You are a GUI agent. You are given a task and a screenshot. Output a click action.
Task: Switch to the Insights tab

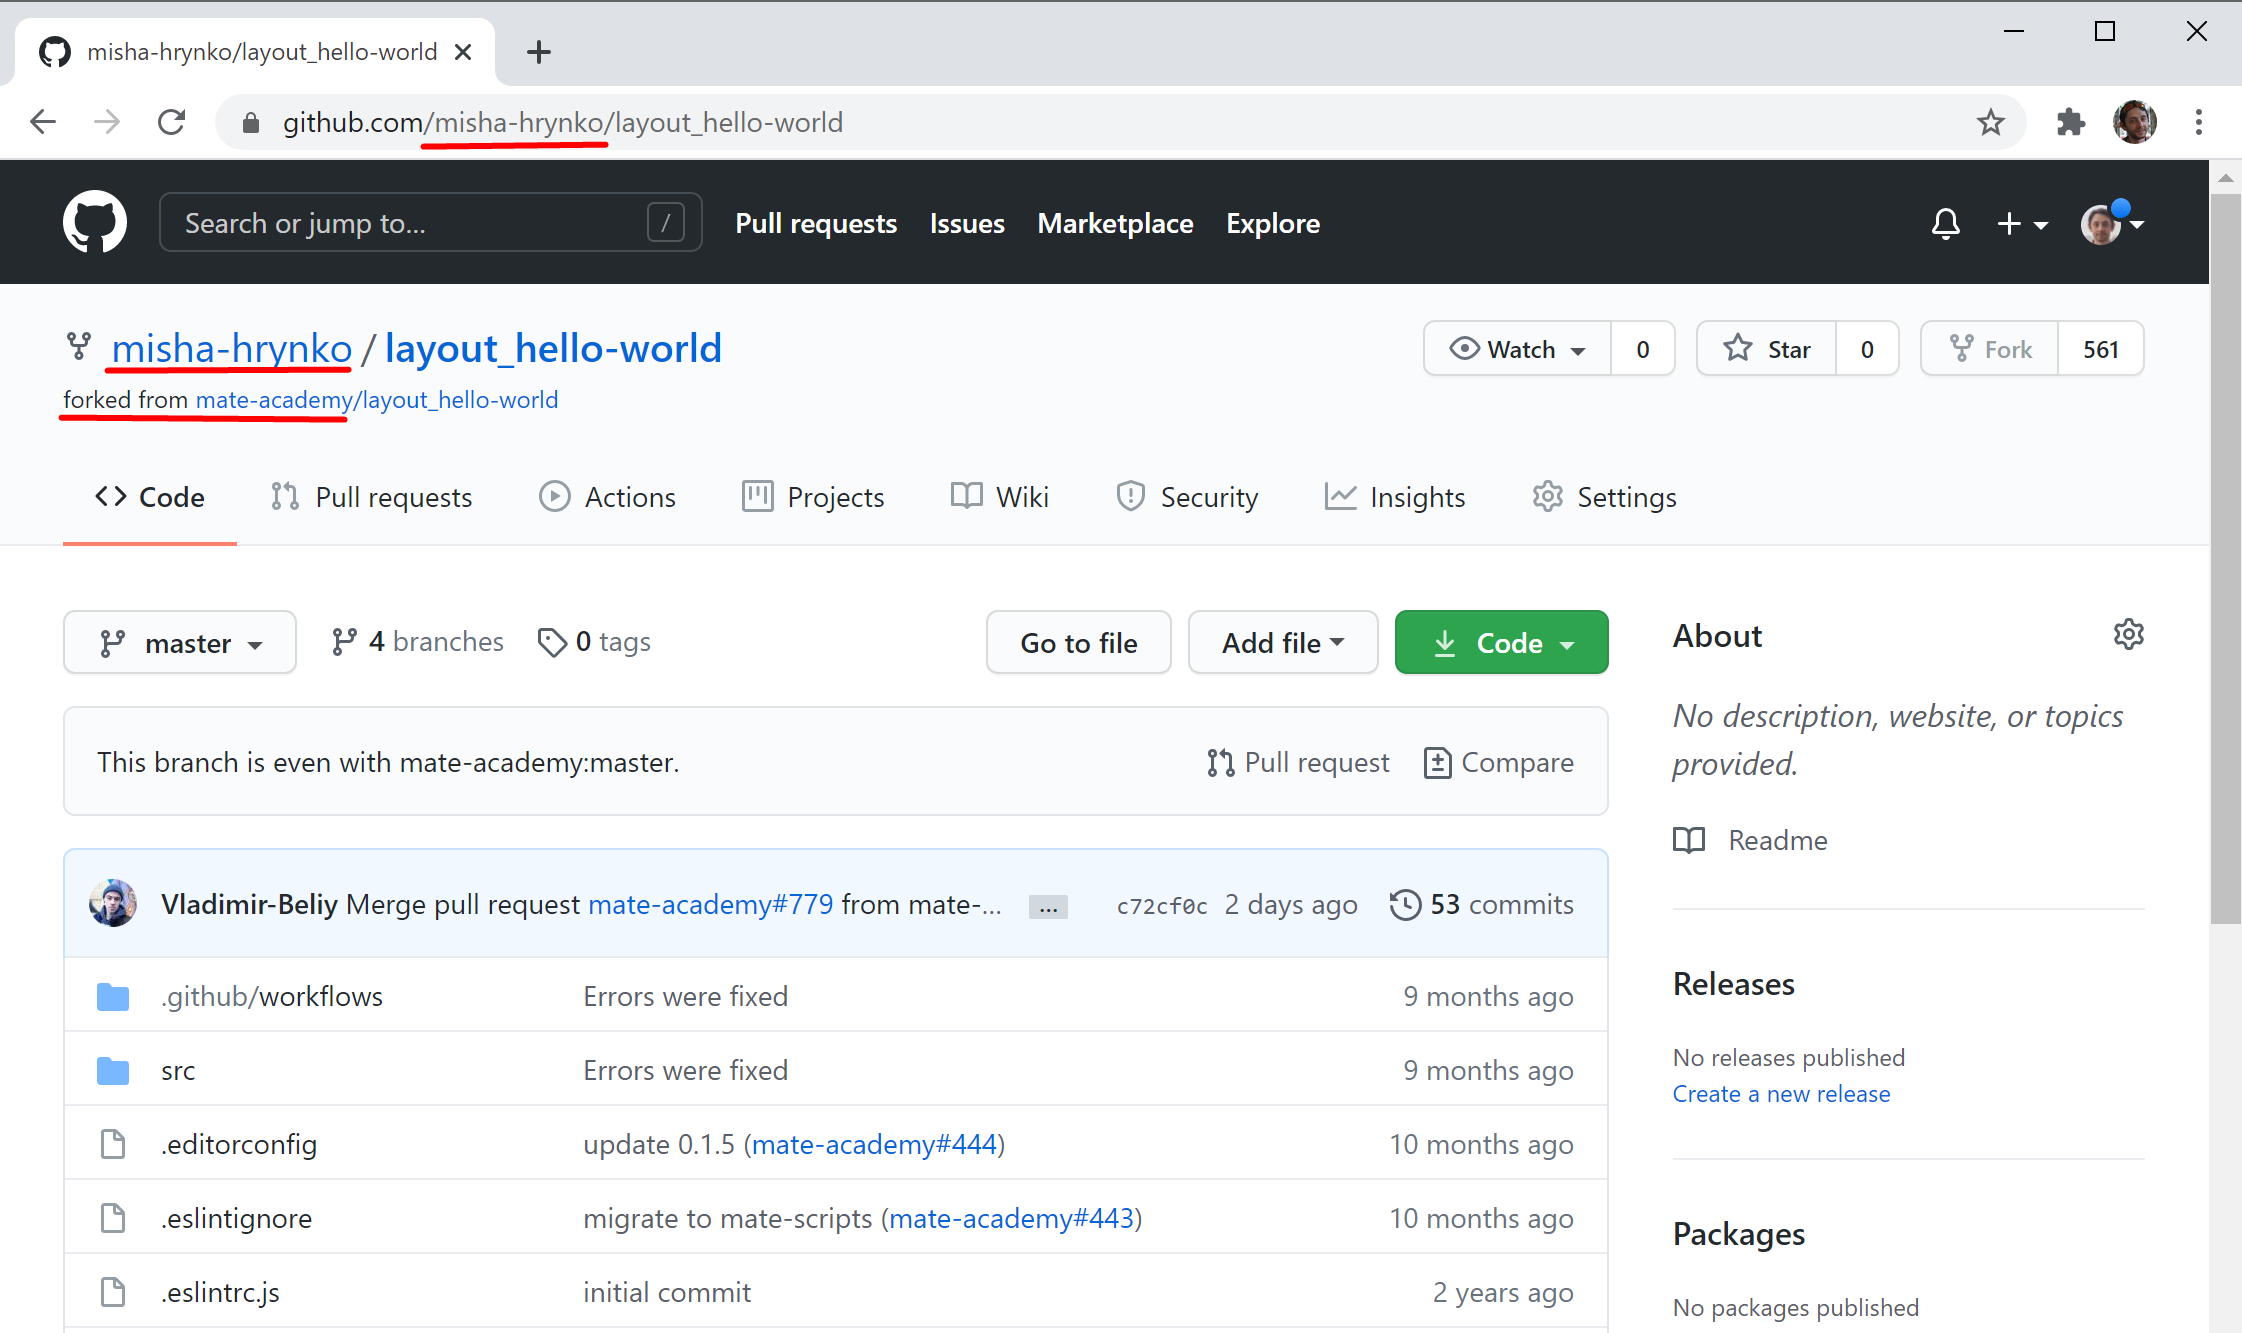click(x=1395, y=497)
